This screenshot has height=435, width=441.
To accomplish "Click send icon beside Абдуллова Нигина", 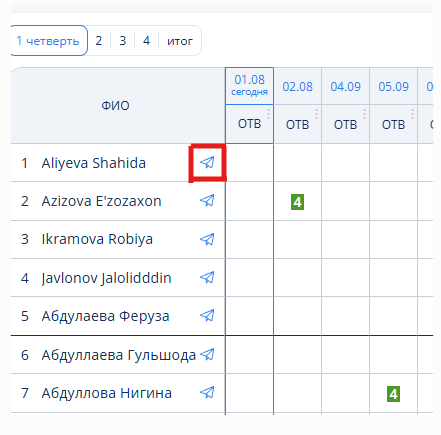I will (x=207, y=392).
